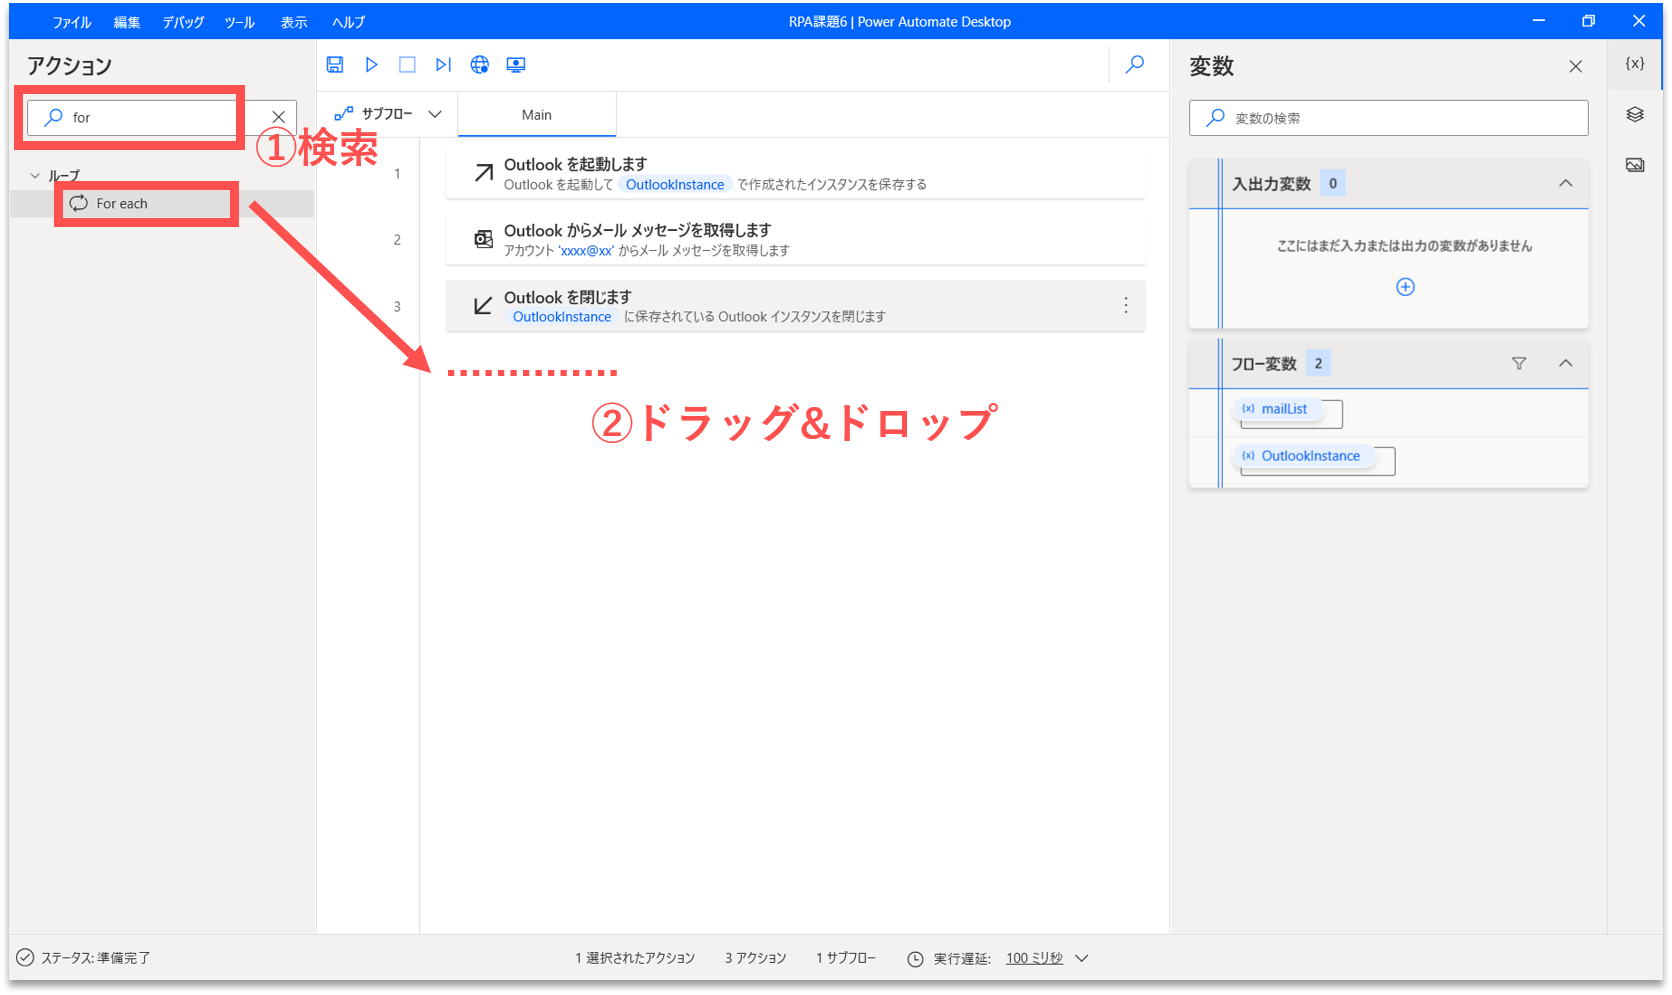Screen dimensions: 1672x995
Task: Select the Main subflow tab
Action: 537,115
